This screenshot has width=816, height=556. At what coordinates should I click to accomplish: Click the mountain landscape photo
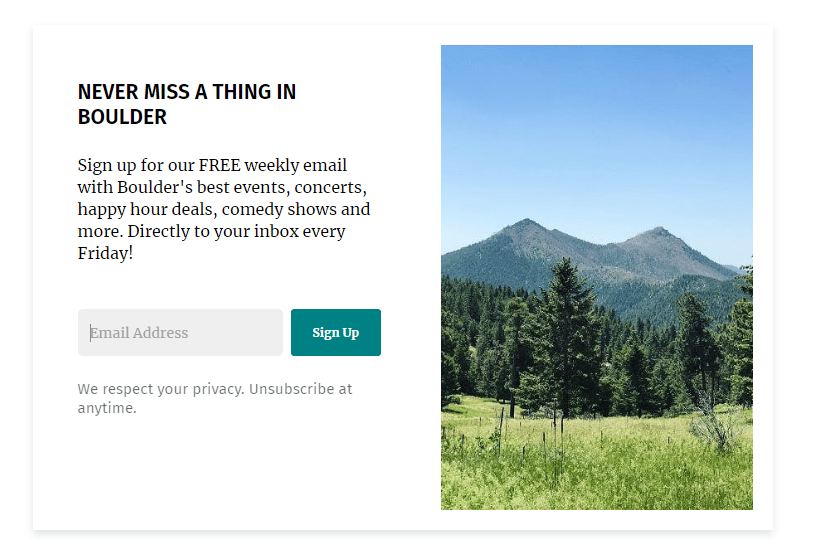[596, 277]
